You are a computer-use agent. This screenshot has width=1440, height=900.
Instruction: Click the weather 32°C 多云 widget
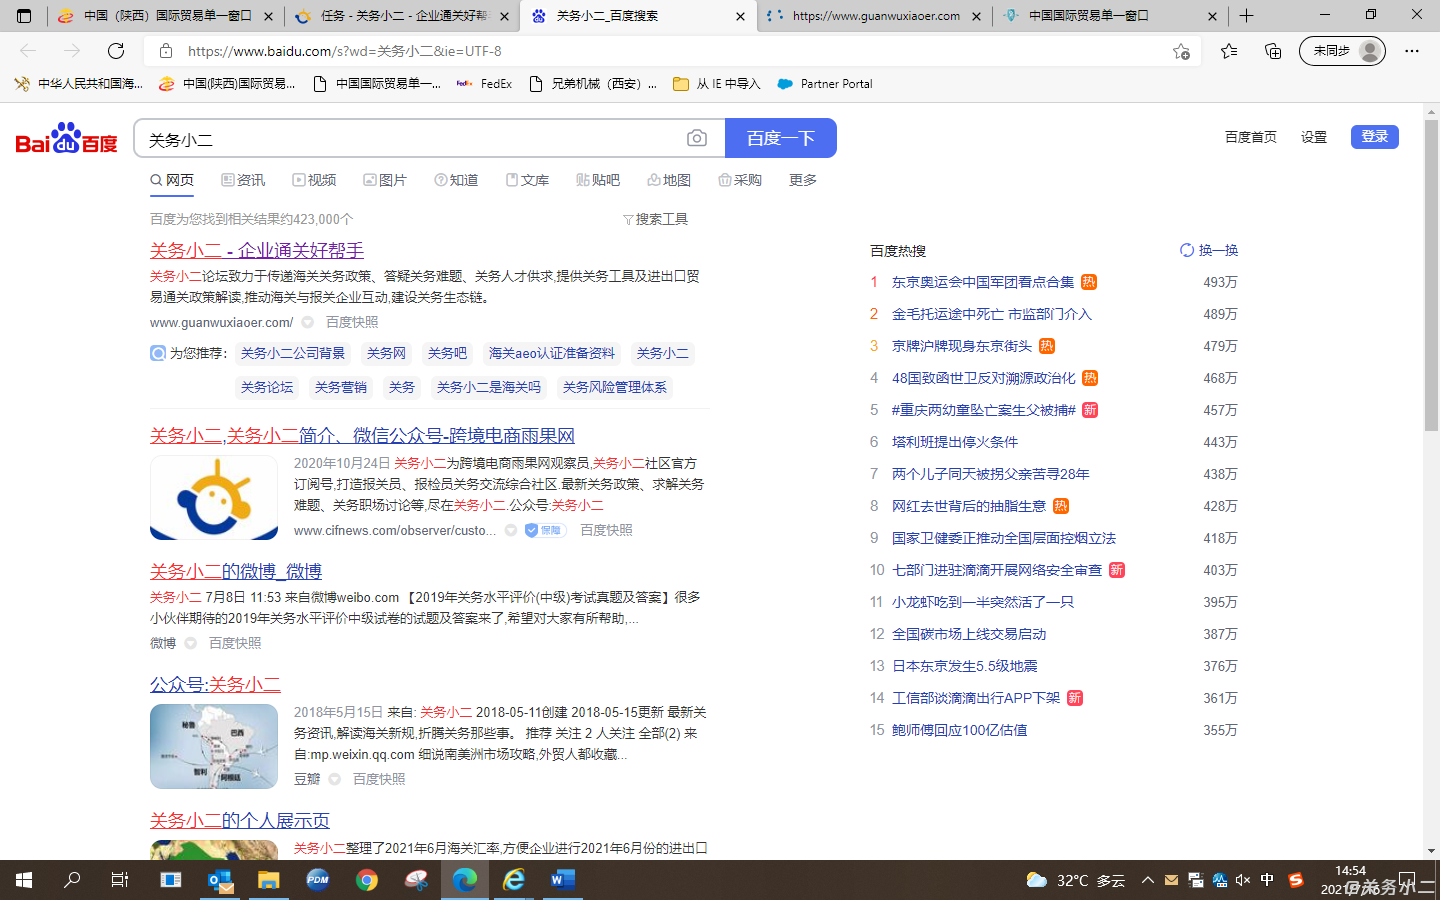pos(1075,880)
